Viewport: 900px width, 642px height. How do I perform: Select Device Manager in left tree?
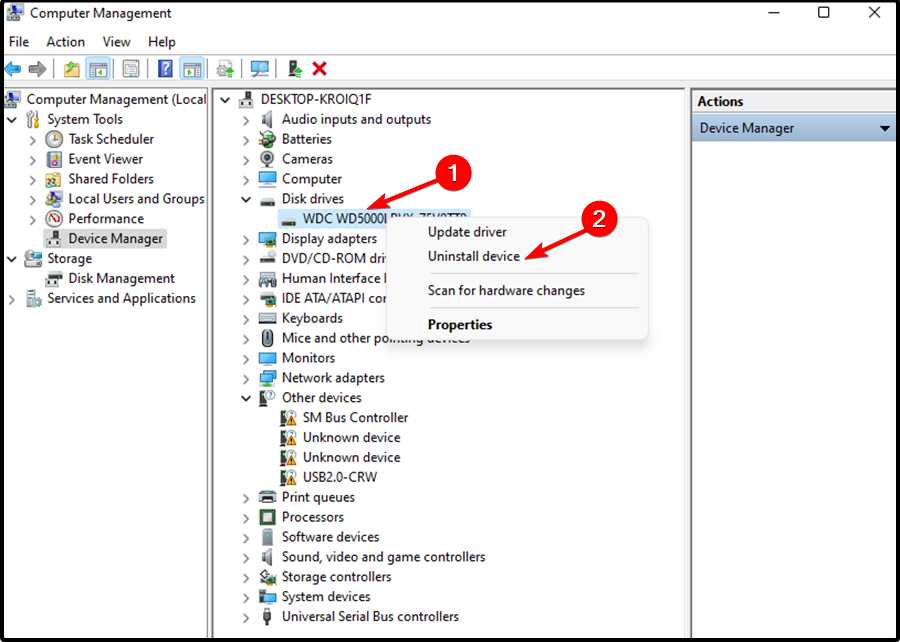pyautogui.click(x=116, y=239)
